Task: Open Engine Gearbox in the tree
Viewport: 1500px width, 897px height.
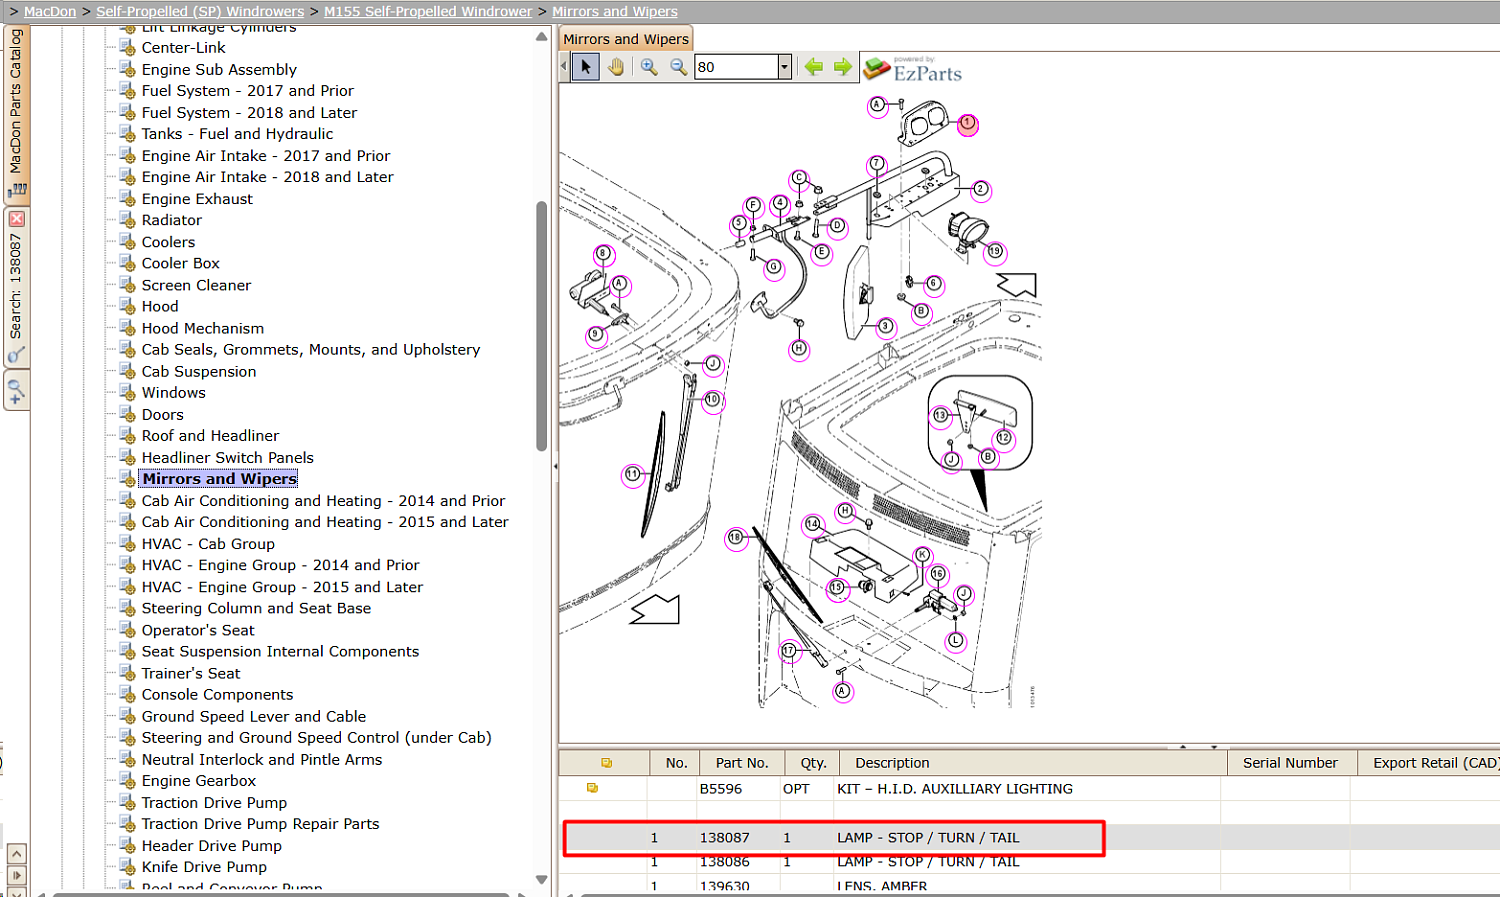Action: click(198, 781)
